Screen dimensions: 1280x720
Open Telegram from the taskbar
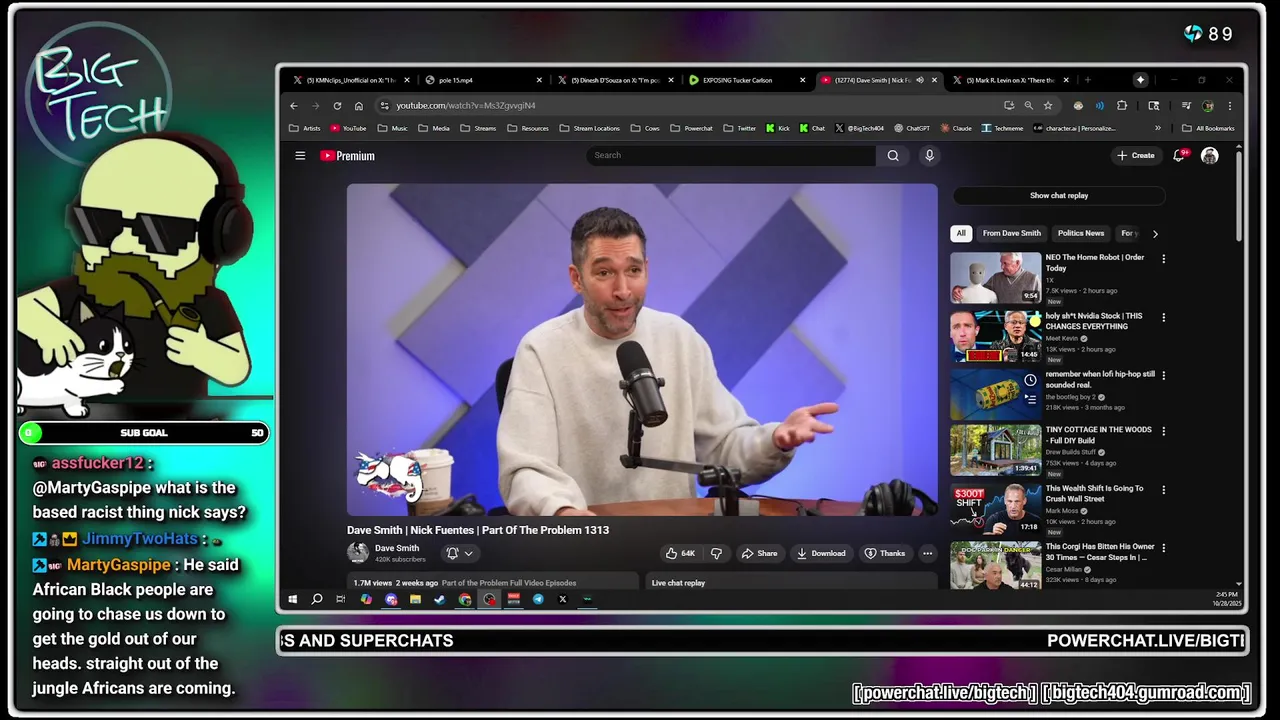(x=538, y=599)
